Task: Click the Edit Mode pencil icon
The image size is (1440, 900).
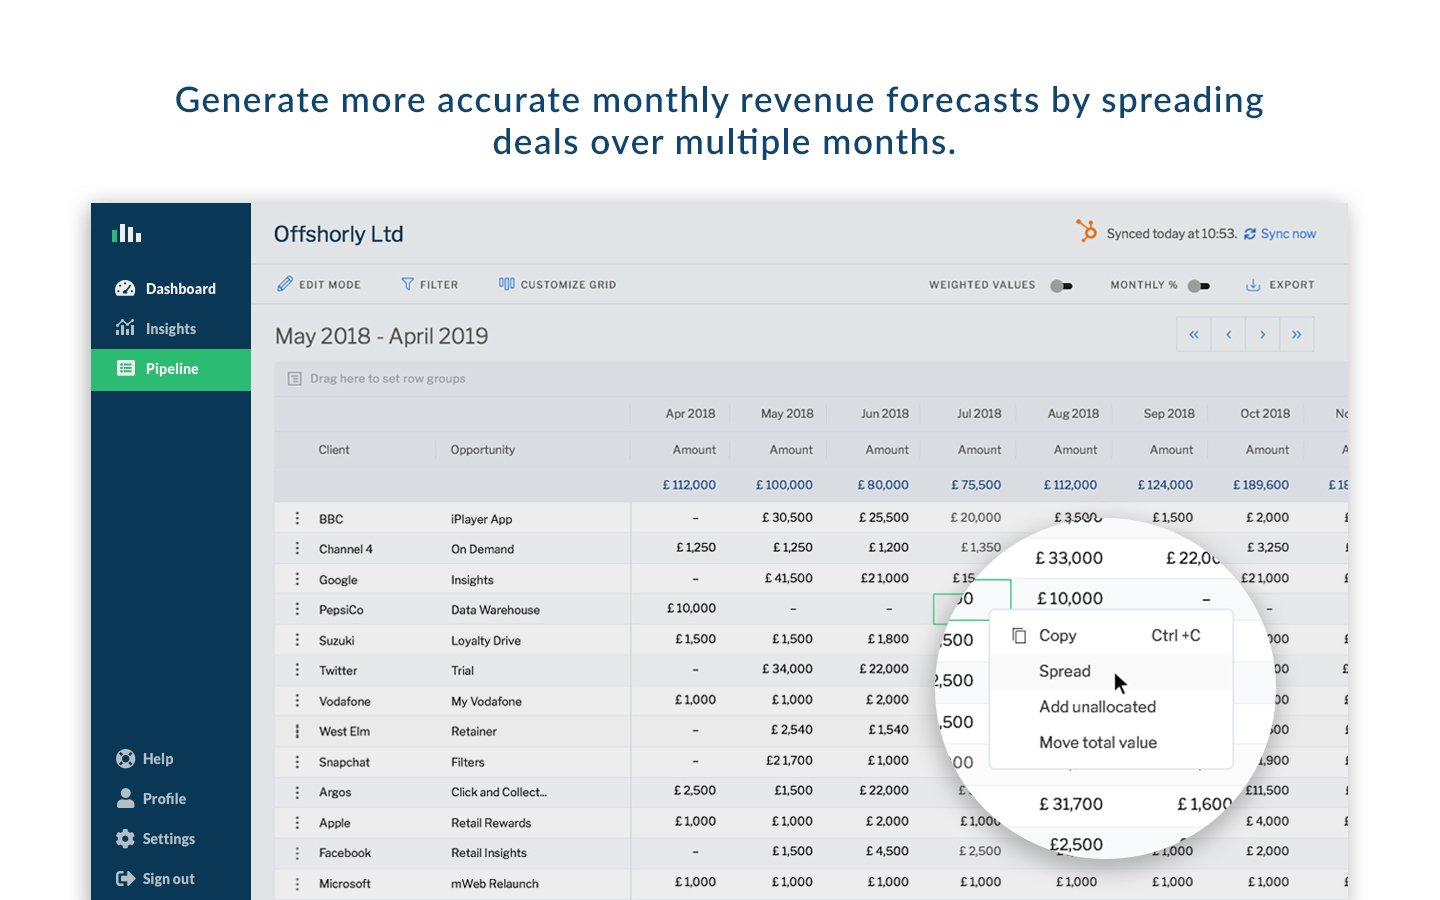Action: [286, 284]
